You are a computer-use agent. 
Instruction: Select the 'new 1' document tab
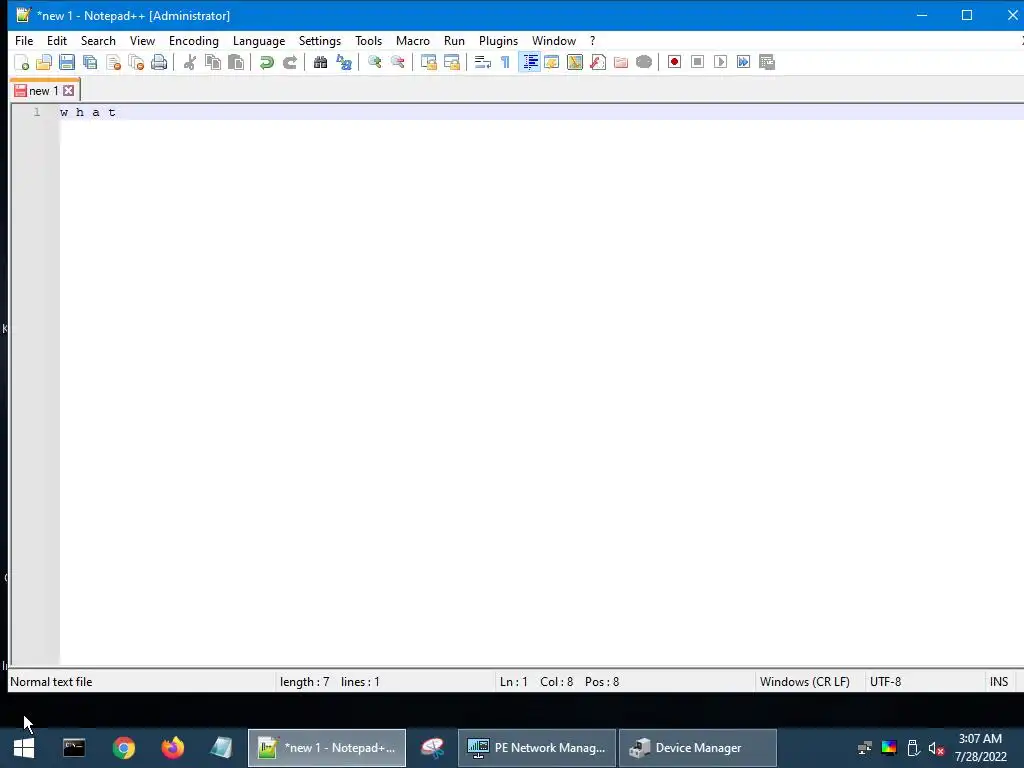(x=43, y=91)
